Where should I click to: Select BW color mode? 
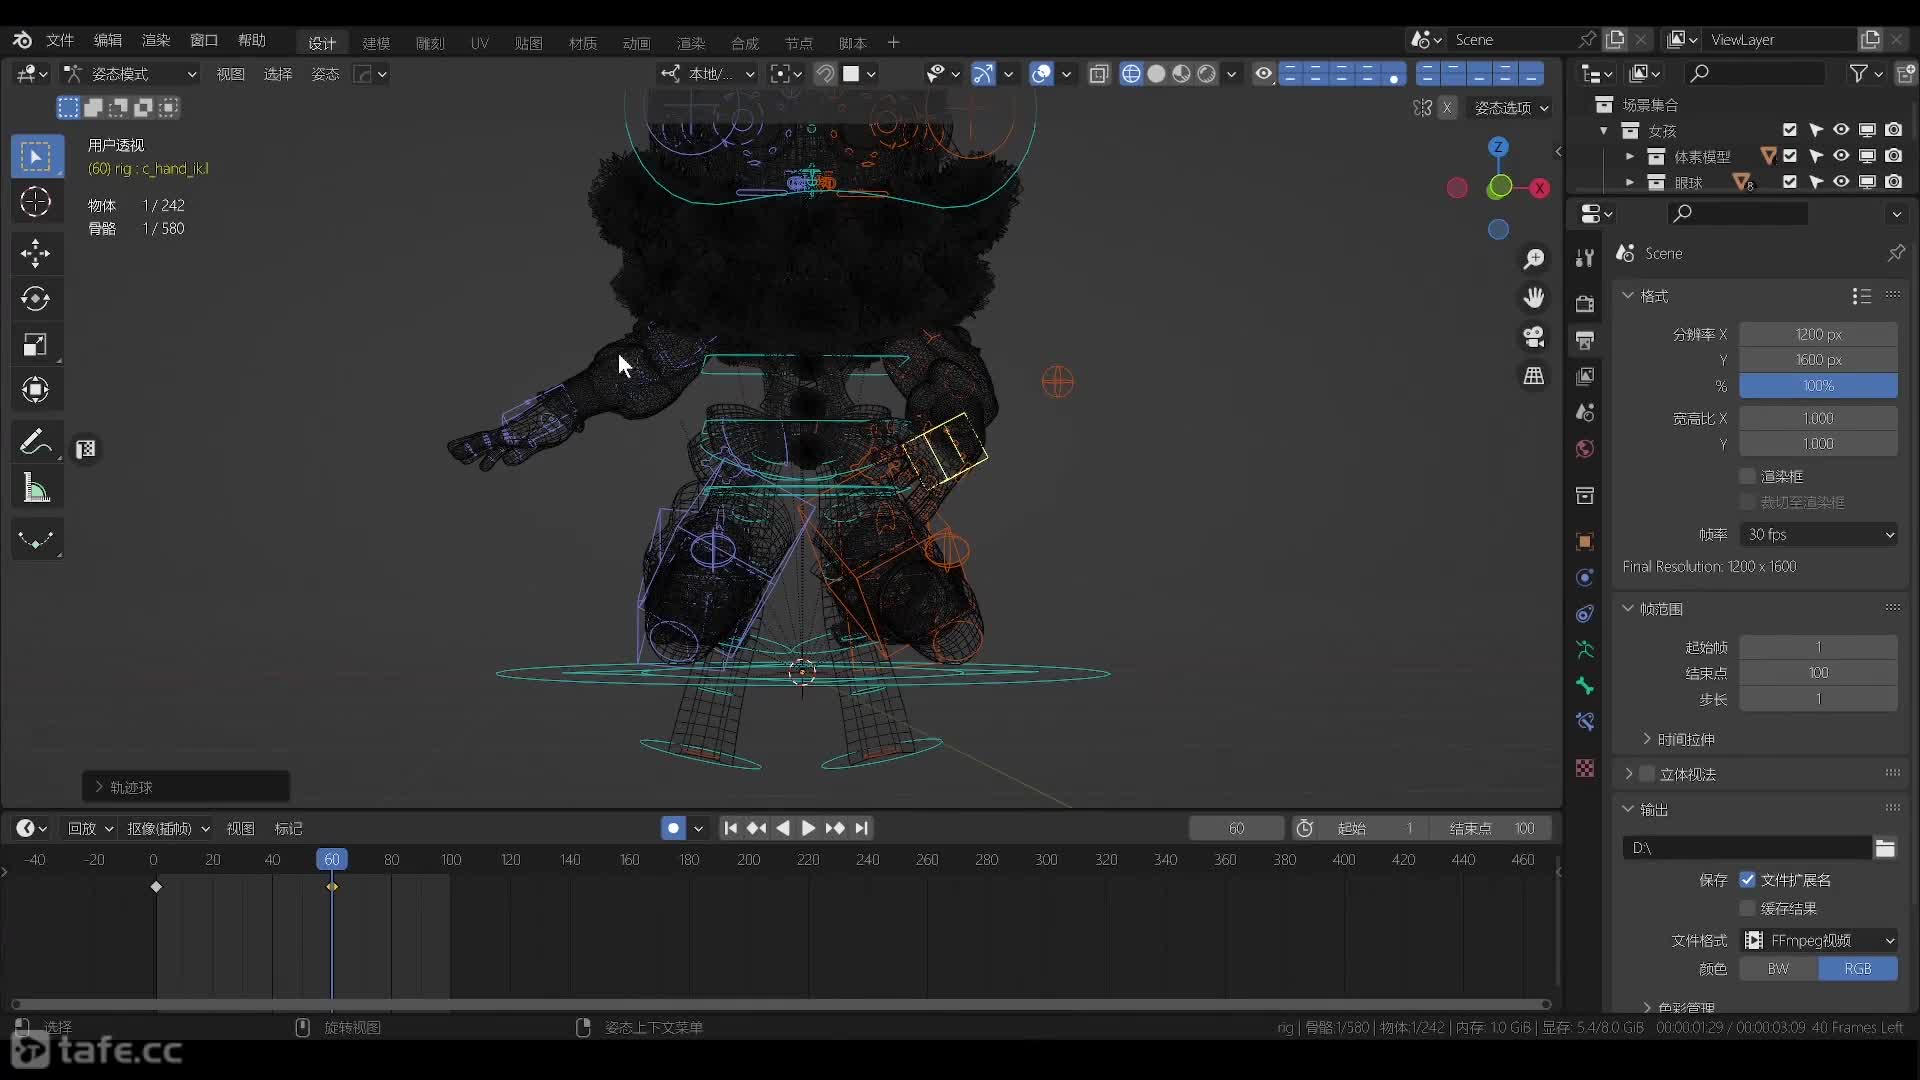click(x=1778, y=969)
